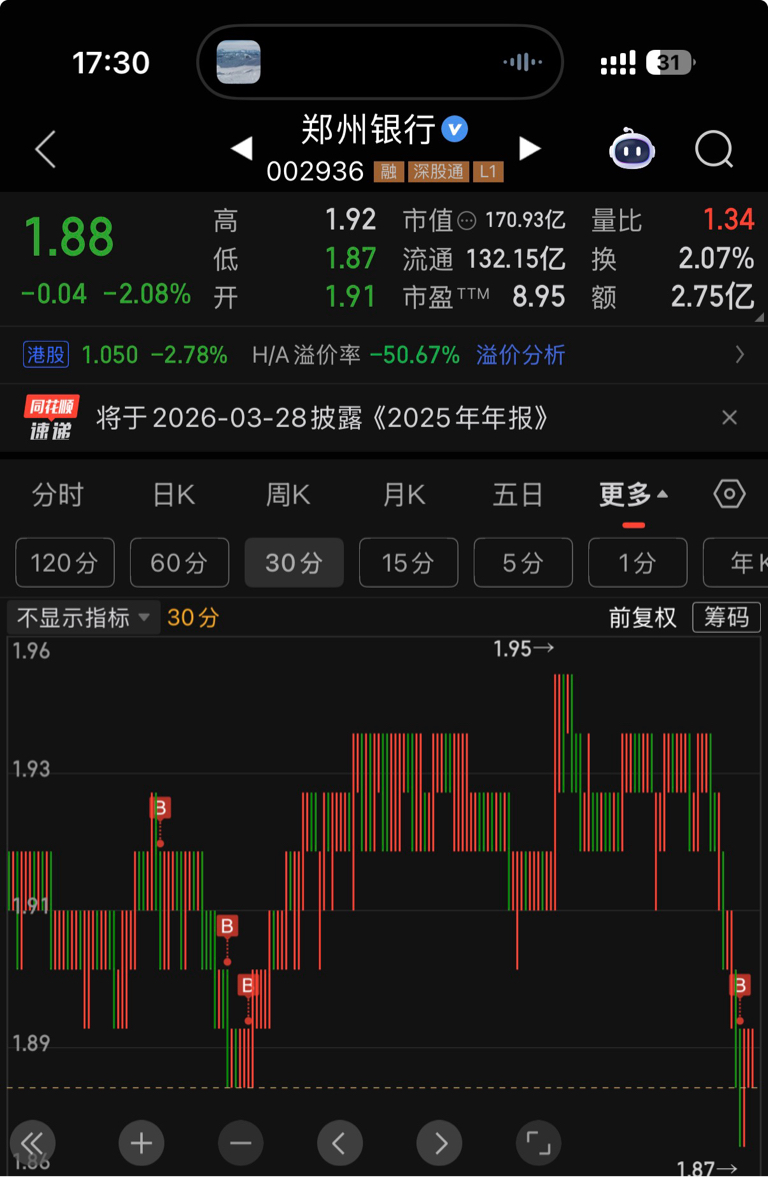Open the 市值 info smiley icon
This screenshot has width=768, height=1177.
tap(467, 221)
